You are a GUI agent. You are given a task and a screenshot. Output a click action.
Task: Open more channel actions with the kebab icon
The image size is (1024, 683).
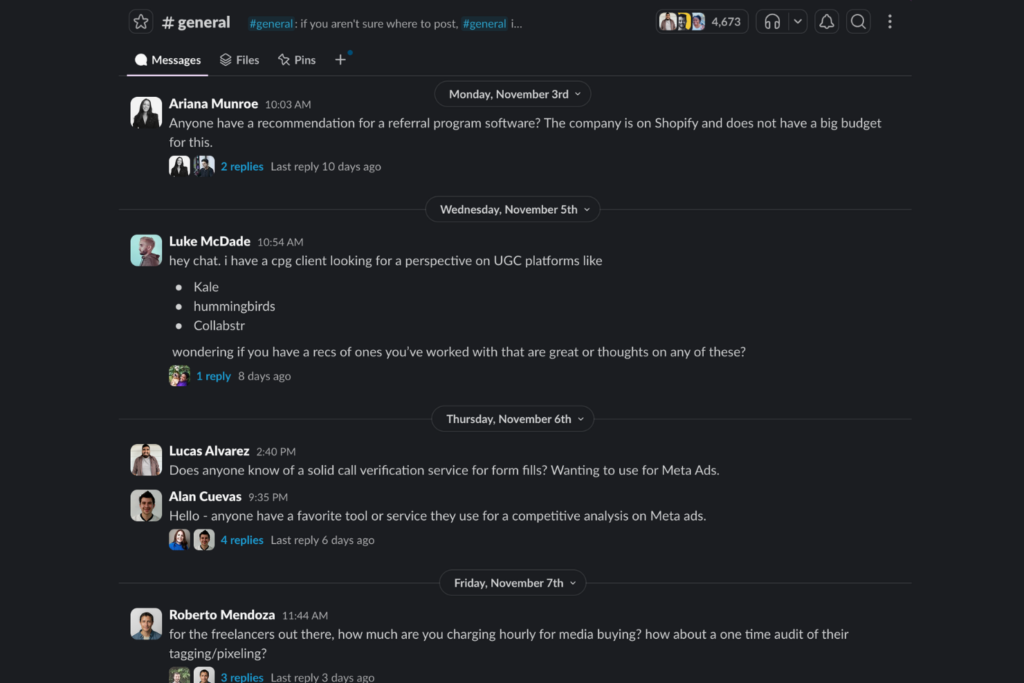tap(889, 21)
